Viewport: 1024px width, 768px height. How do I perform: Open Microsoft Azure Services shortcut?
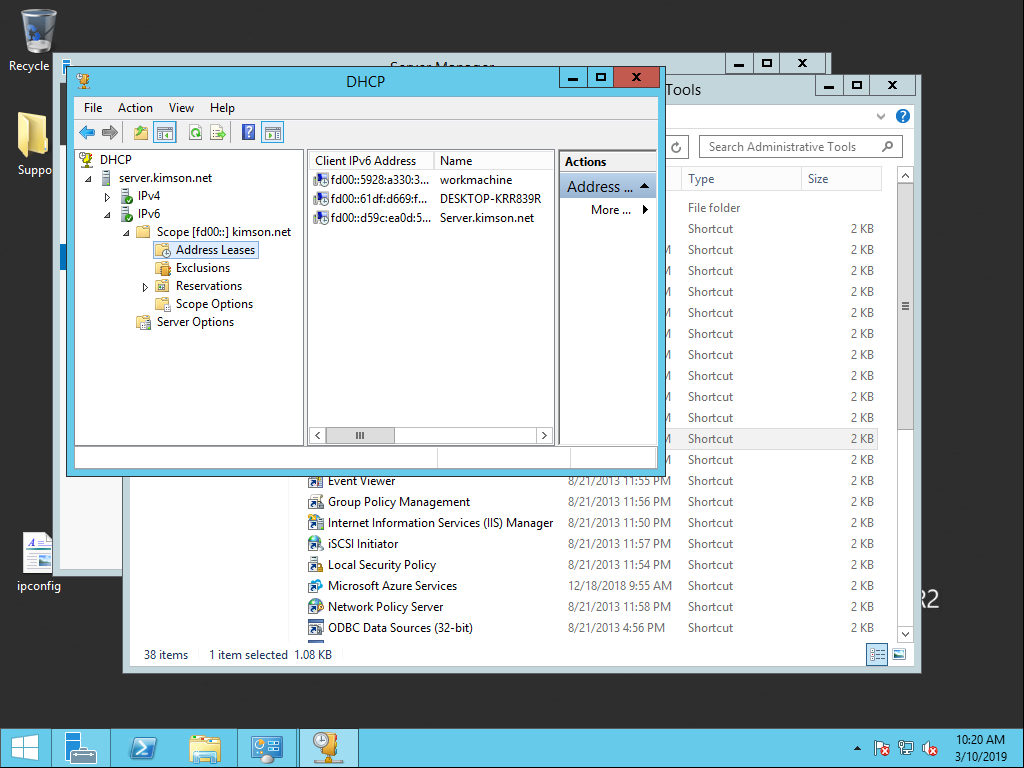pyautogui.click(x=392, y=586)
